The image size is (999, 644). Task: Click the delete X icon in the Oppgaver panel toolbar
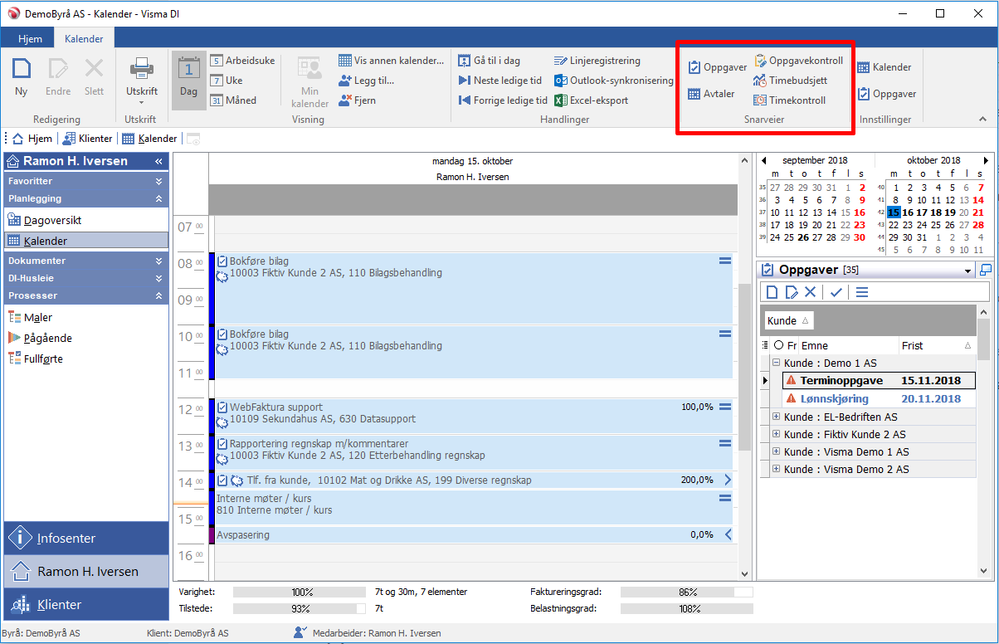810,292
